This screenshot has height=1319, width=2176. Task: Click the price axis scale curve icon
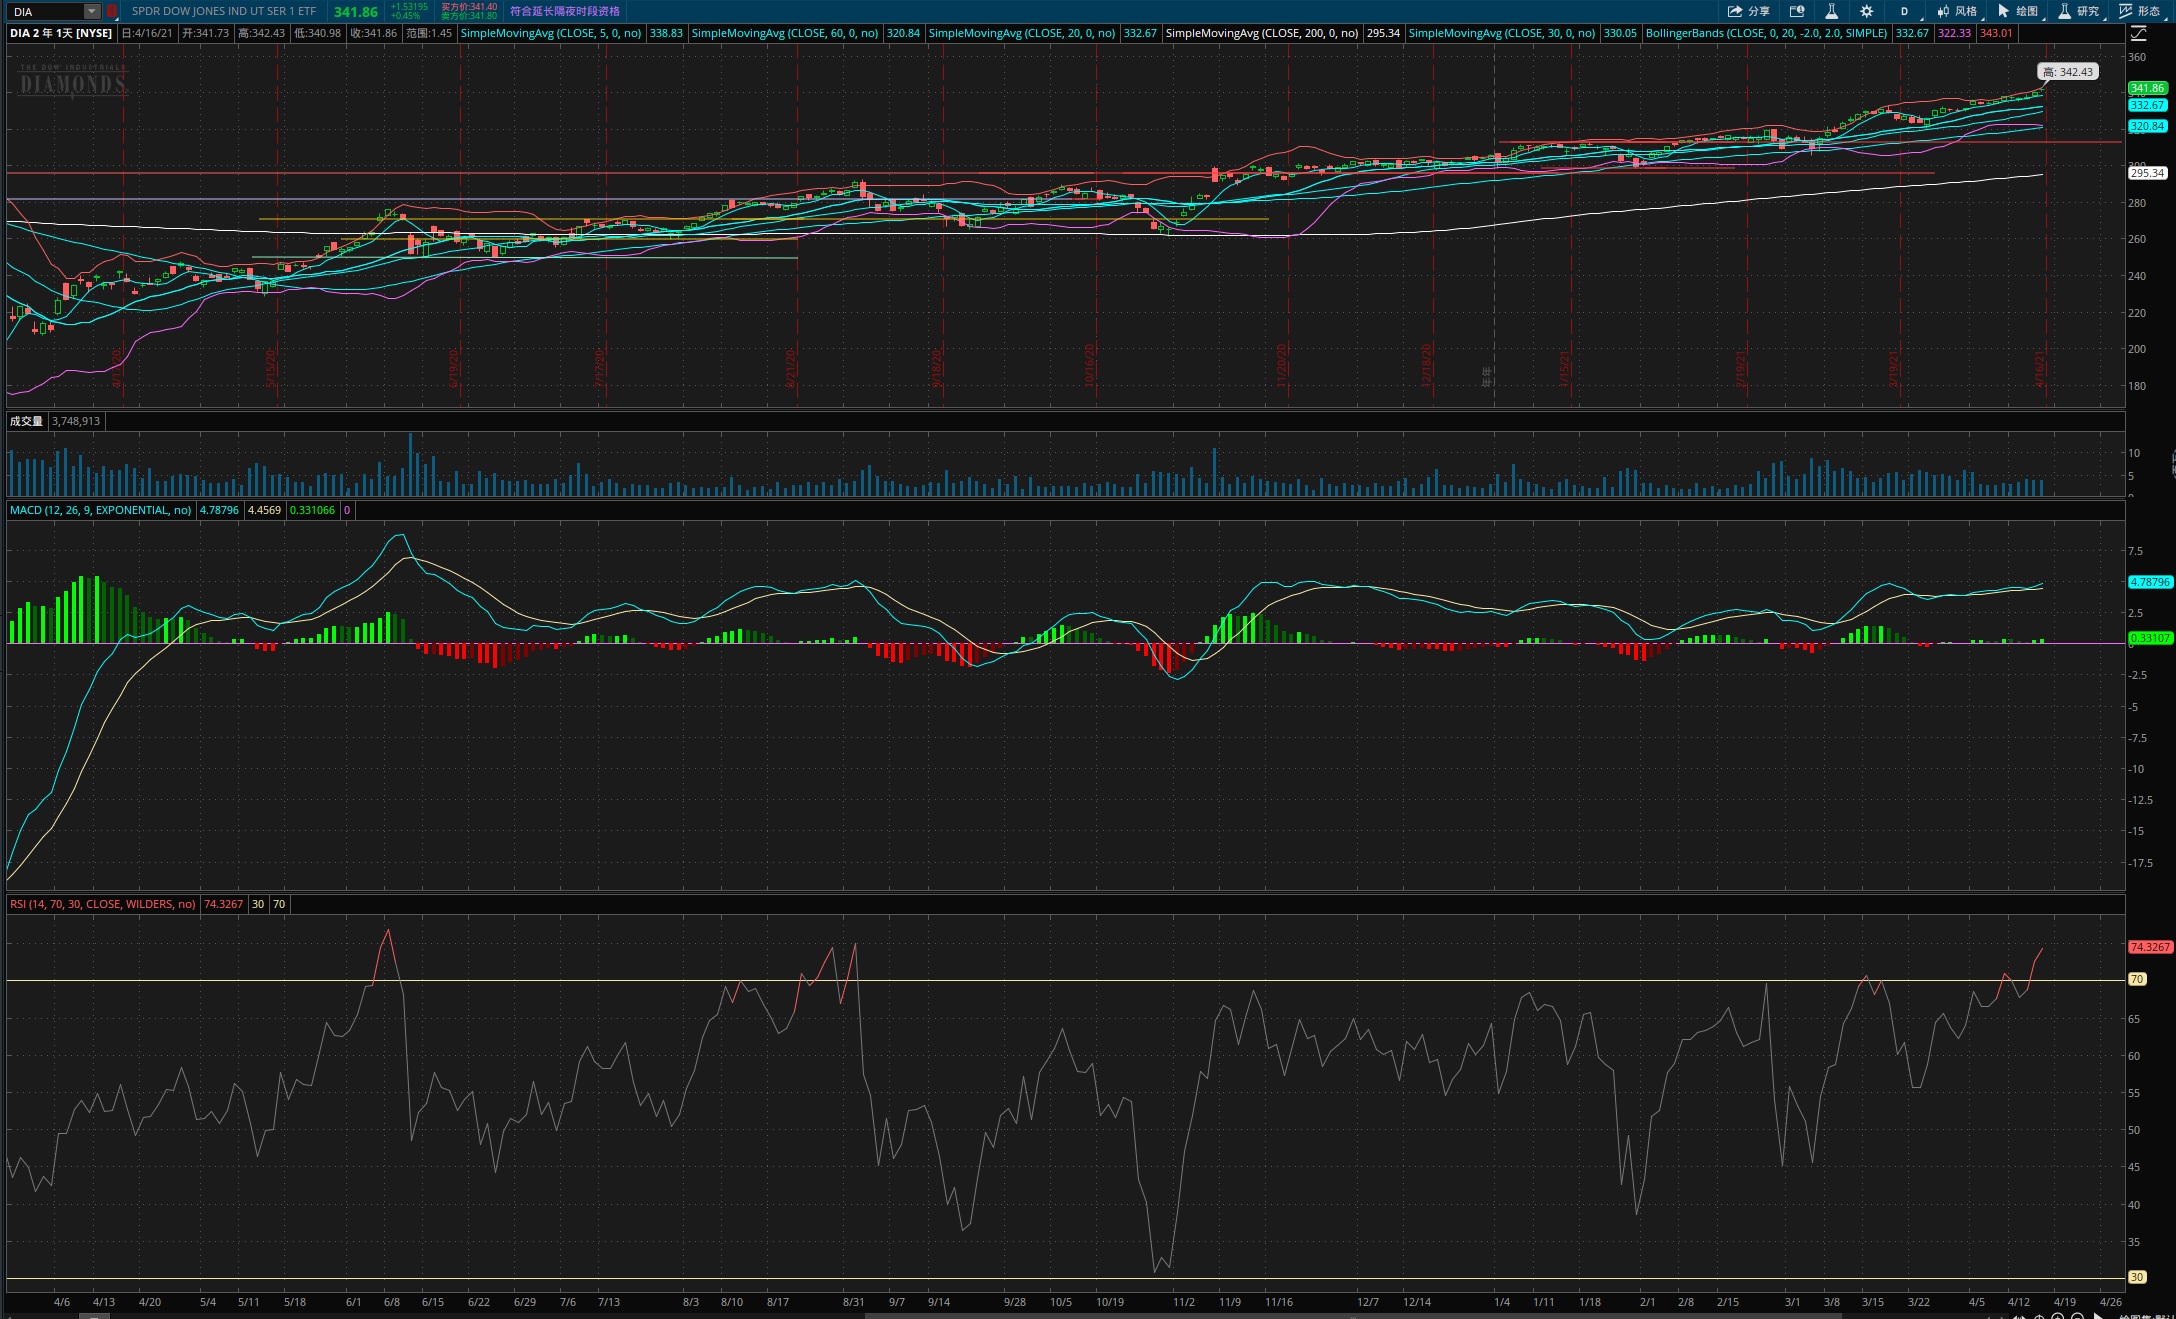(2137, 33)
